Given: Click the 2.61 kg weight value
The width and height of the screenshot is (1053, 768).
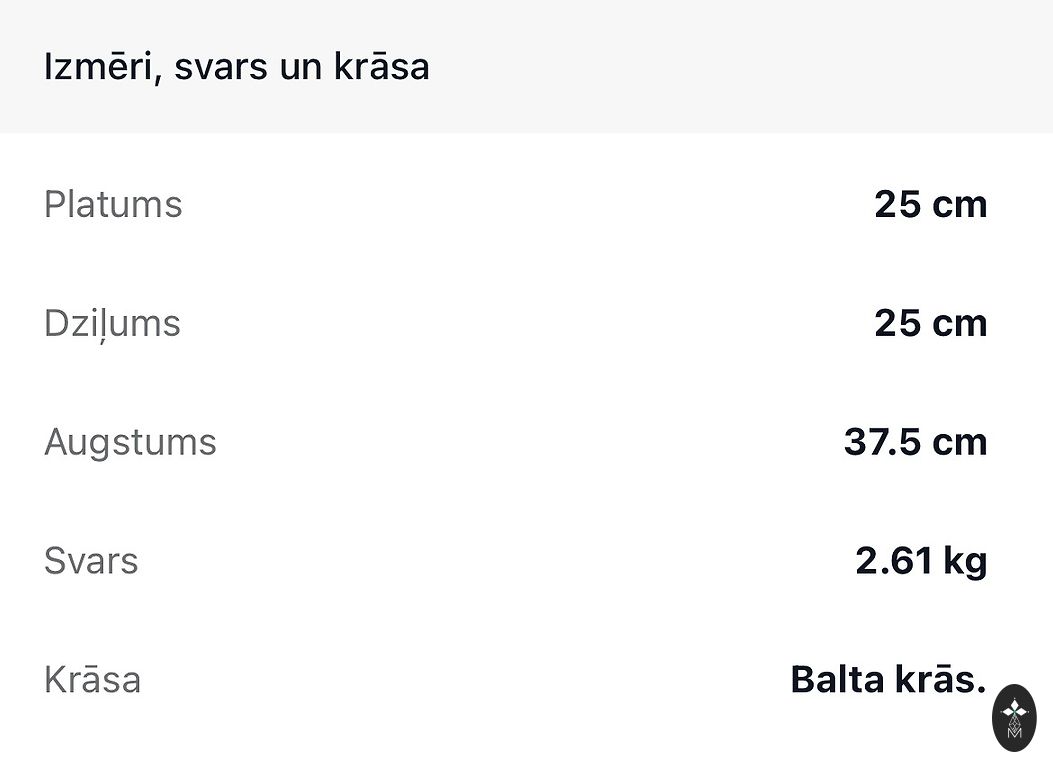Looking at the screenshot, I should 921,561.
